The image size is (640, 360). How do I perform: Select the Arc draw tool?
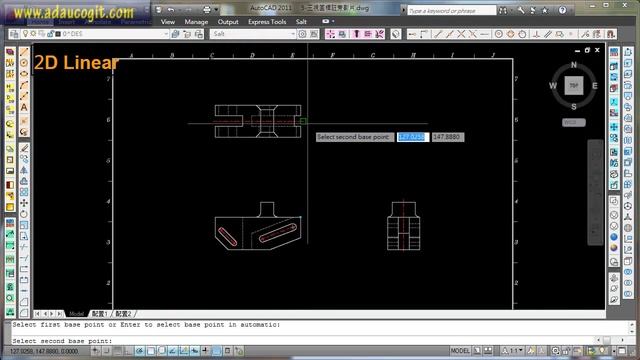24,85
